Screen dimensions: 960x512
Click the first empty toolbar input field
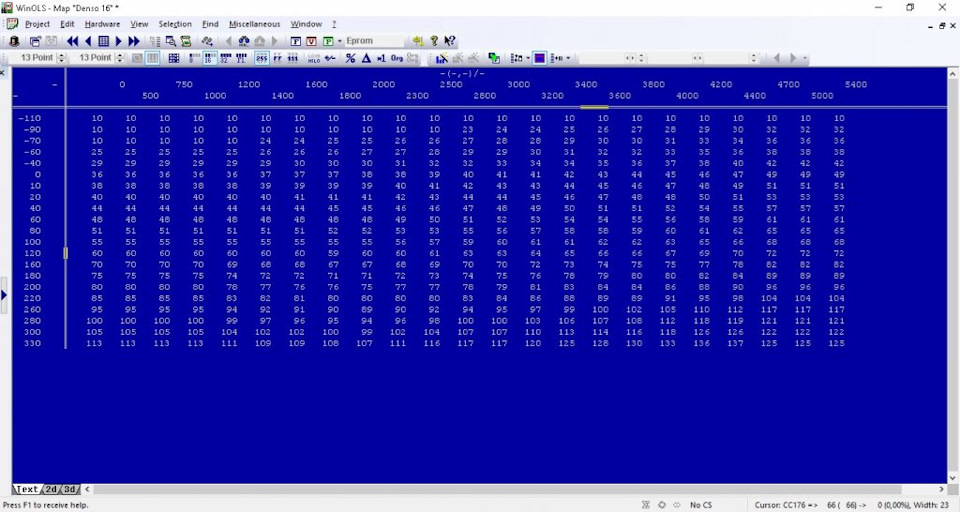pos(601,58)
